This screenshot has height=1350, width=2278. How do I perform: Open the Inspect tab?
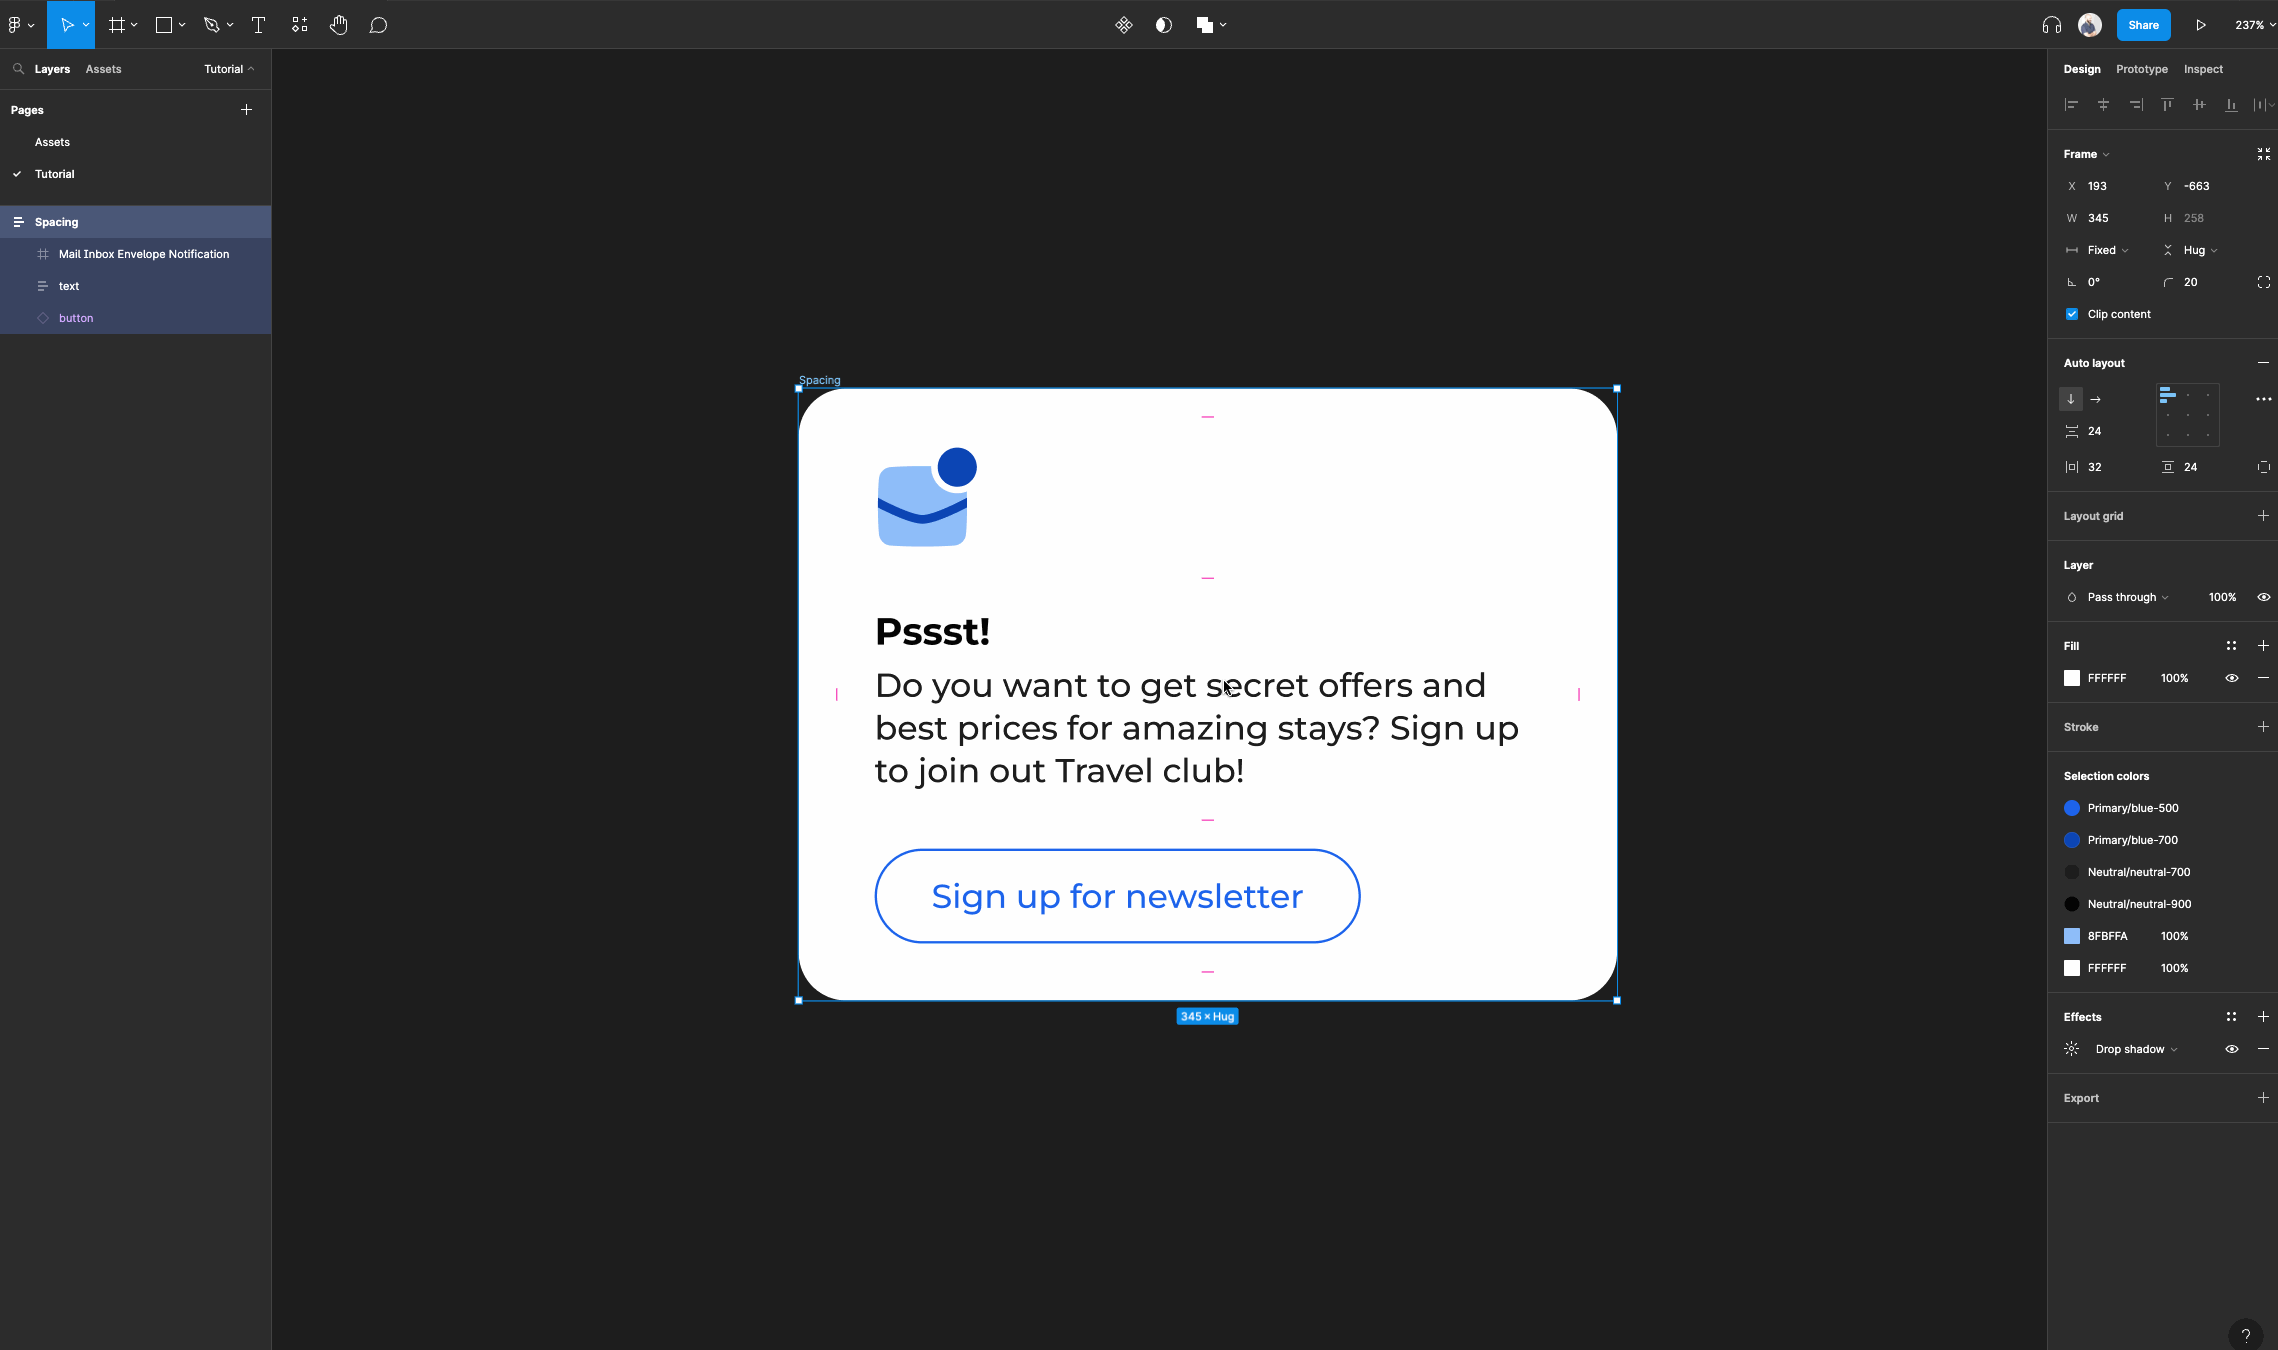pos(2203,69)
